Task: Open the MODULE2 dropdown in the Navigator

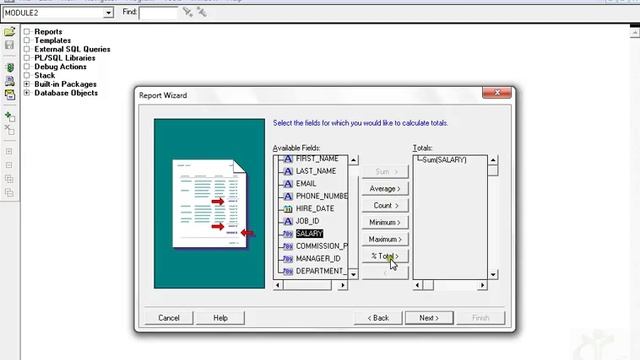Action: point(108,13)
